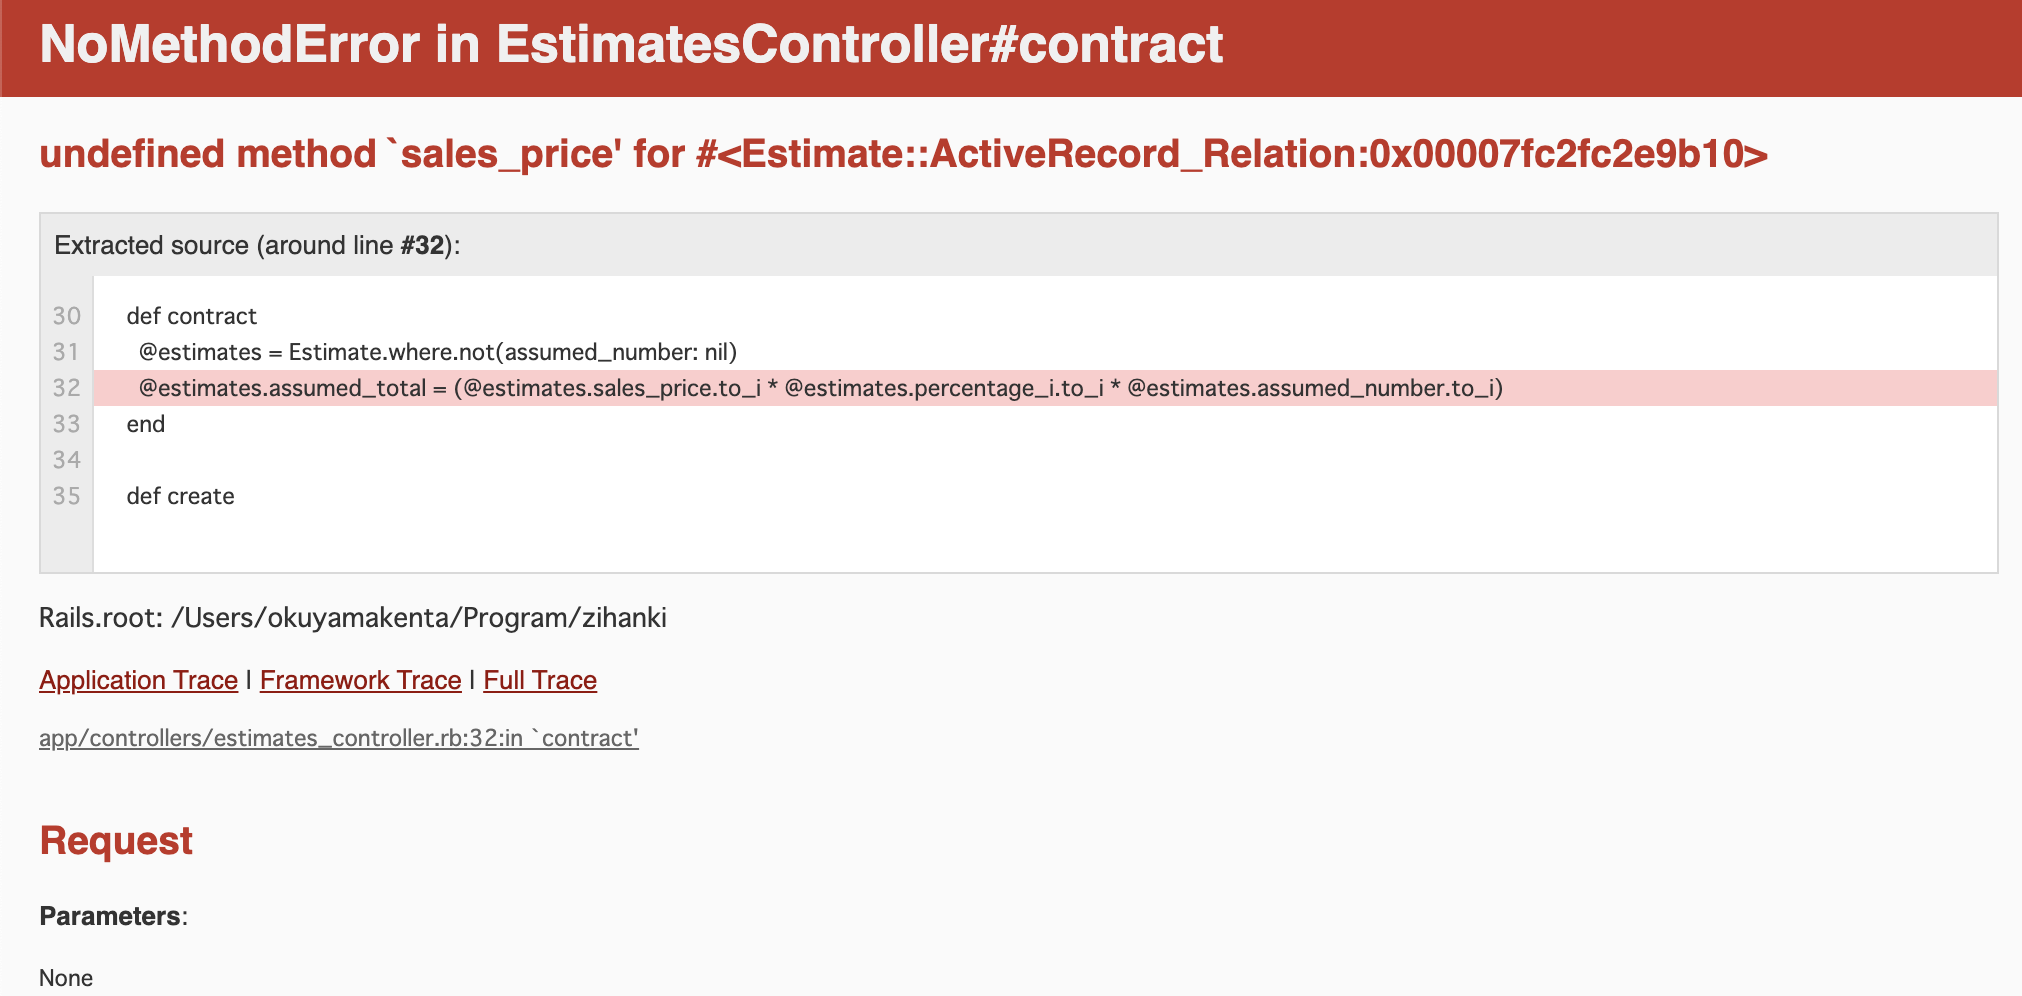Click the Rails.root path text
This screenshot has width=2022, height=996.
(352, 618)
